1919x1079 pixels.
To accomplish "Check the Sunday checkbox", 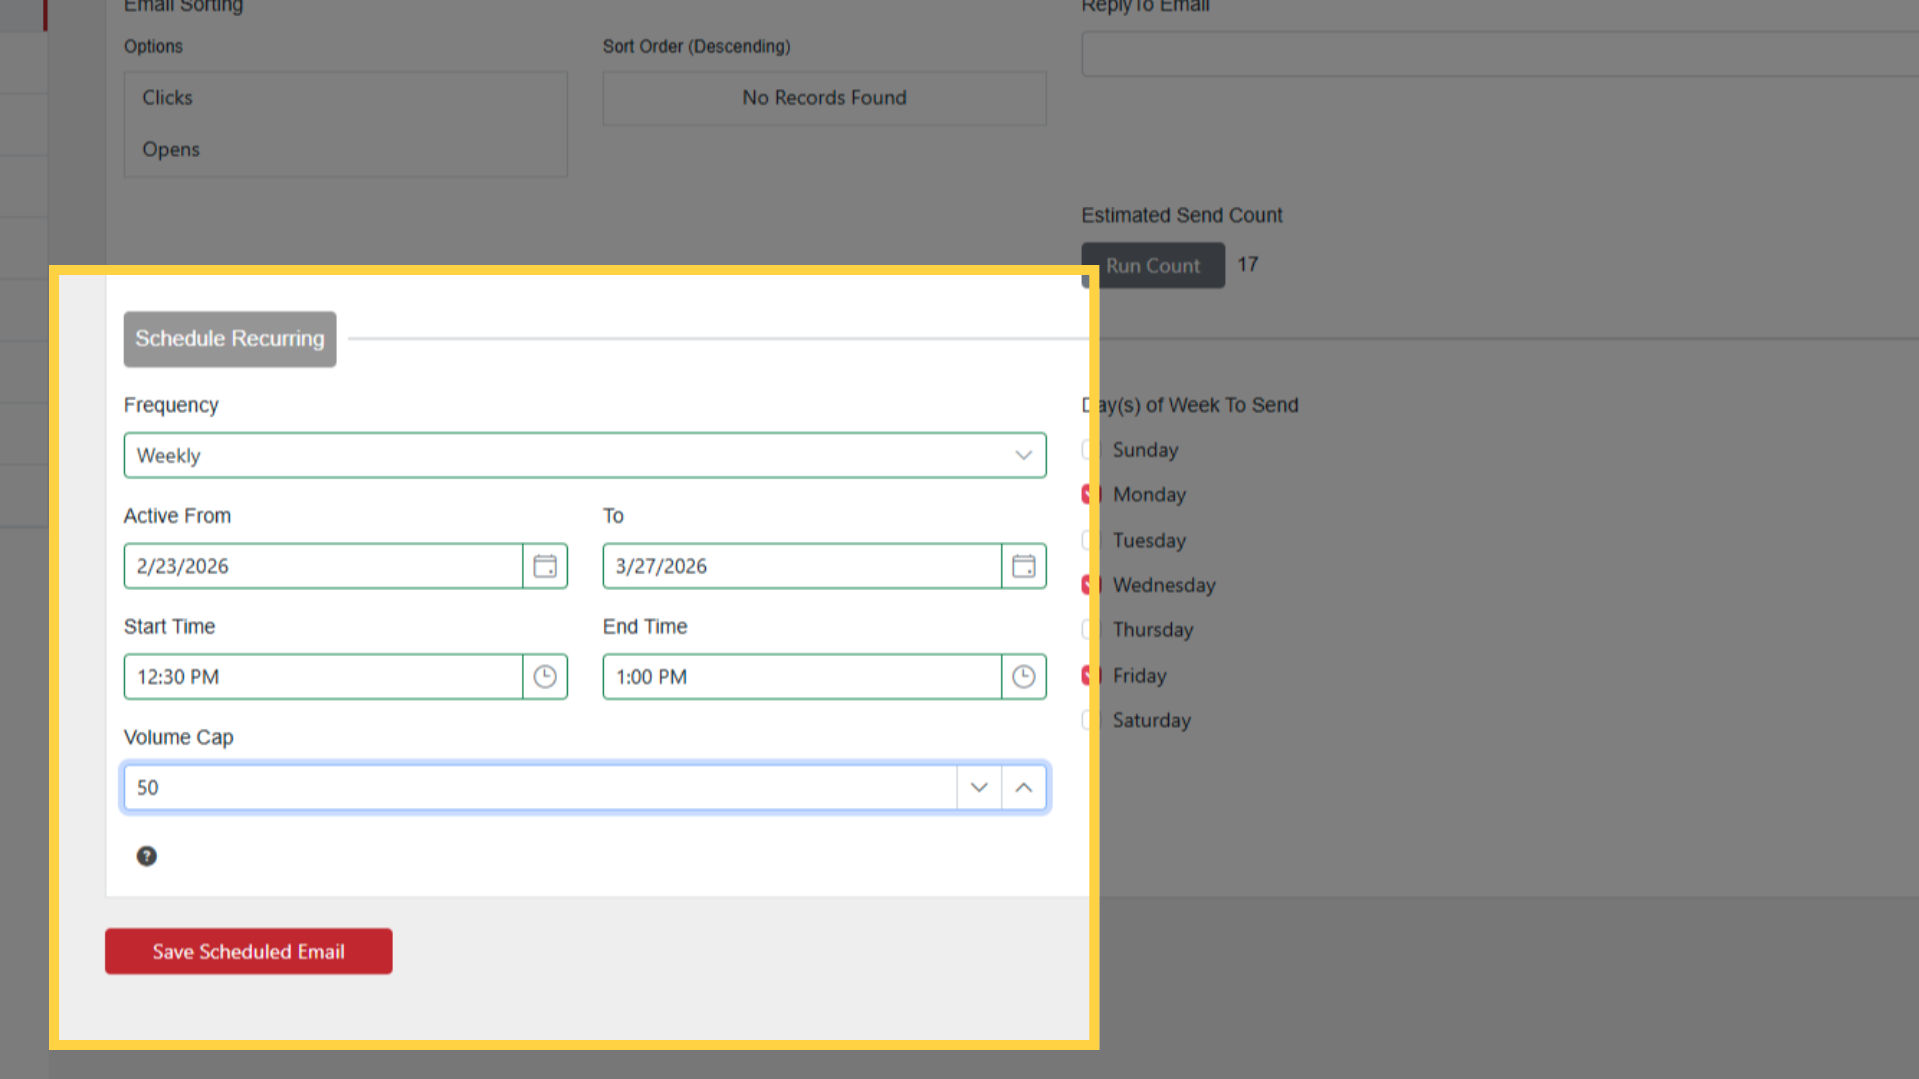I will pos(1091,450).
